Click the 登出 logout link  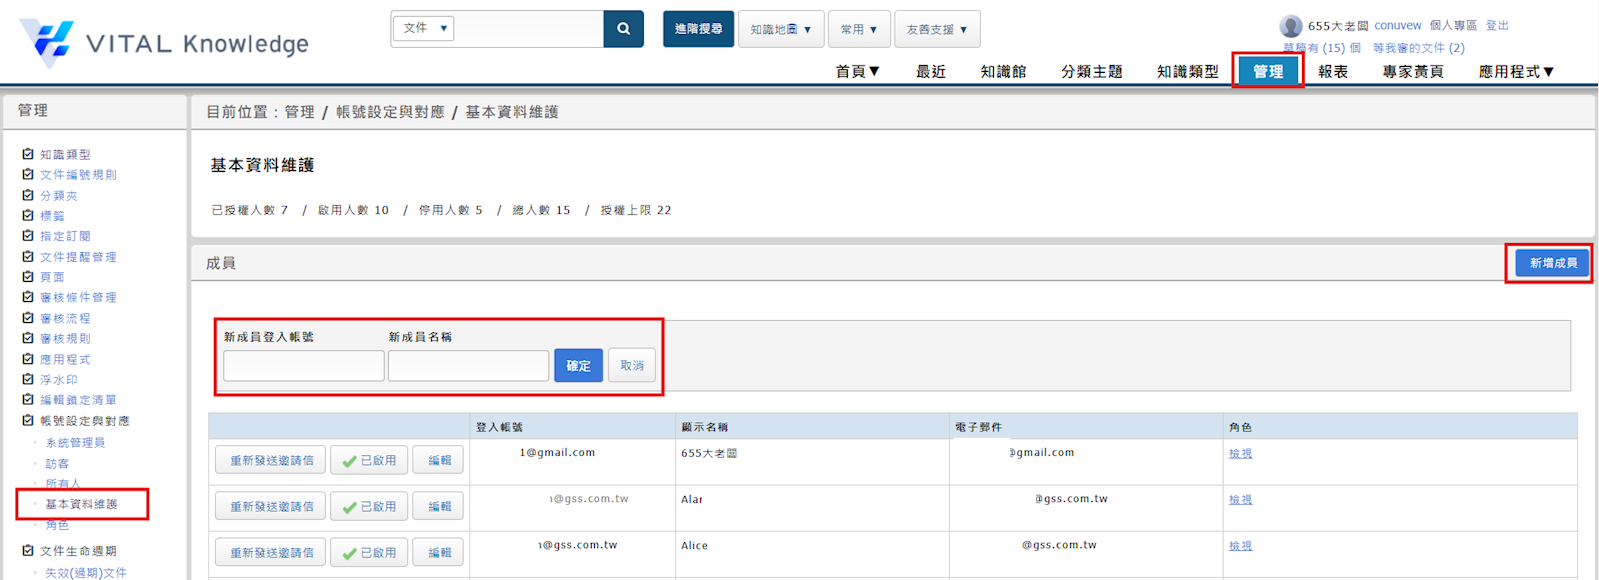click(x=1496, y=26)
